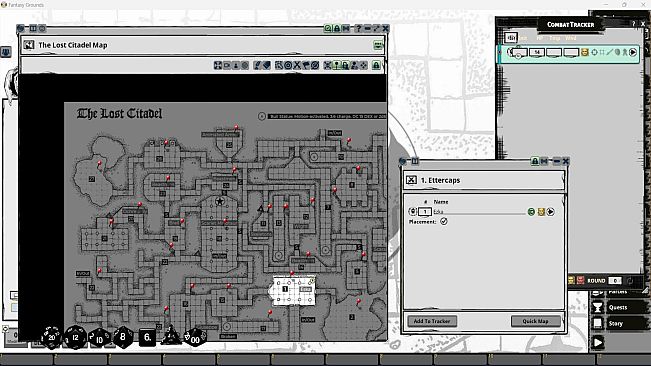The height and width of the screenshot is (366, 651).
Task: Roll the d20 die
Action: (51, 337)
